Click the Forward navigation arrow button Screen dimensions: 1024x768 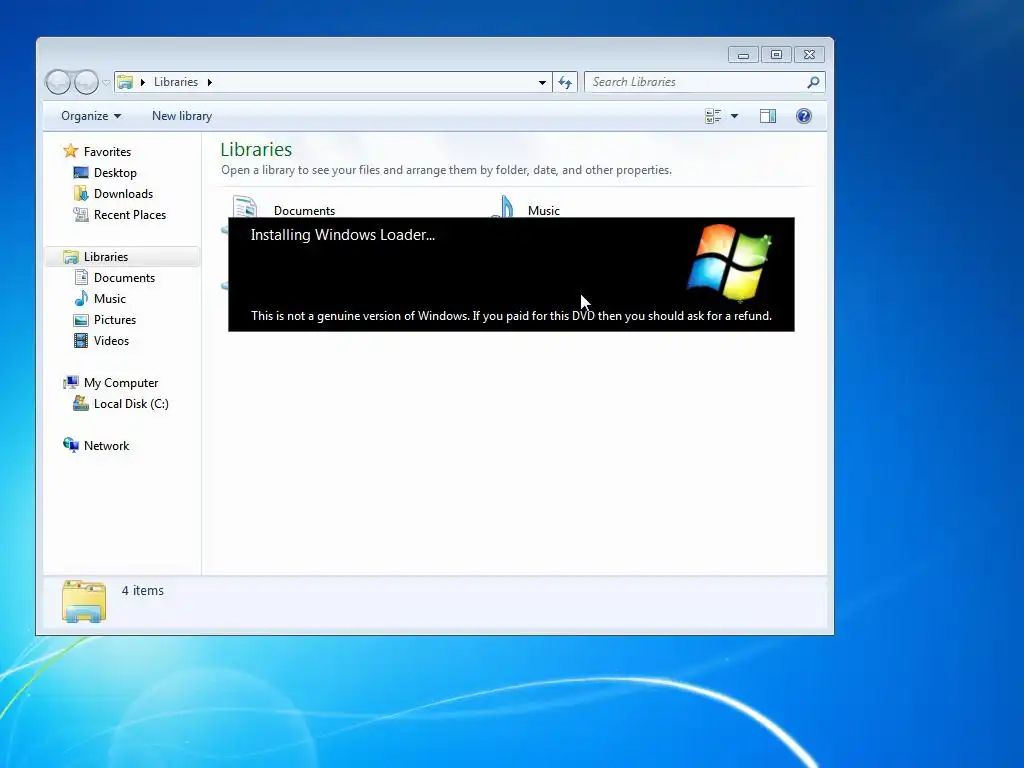86,82
